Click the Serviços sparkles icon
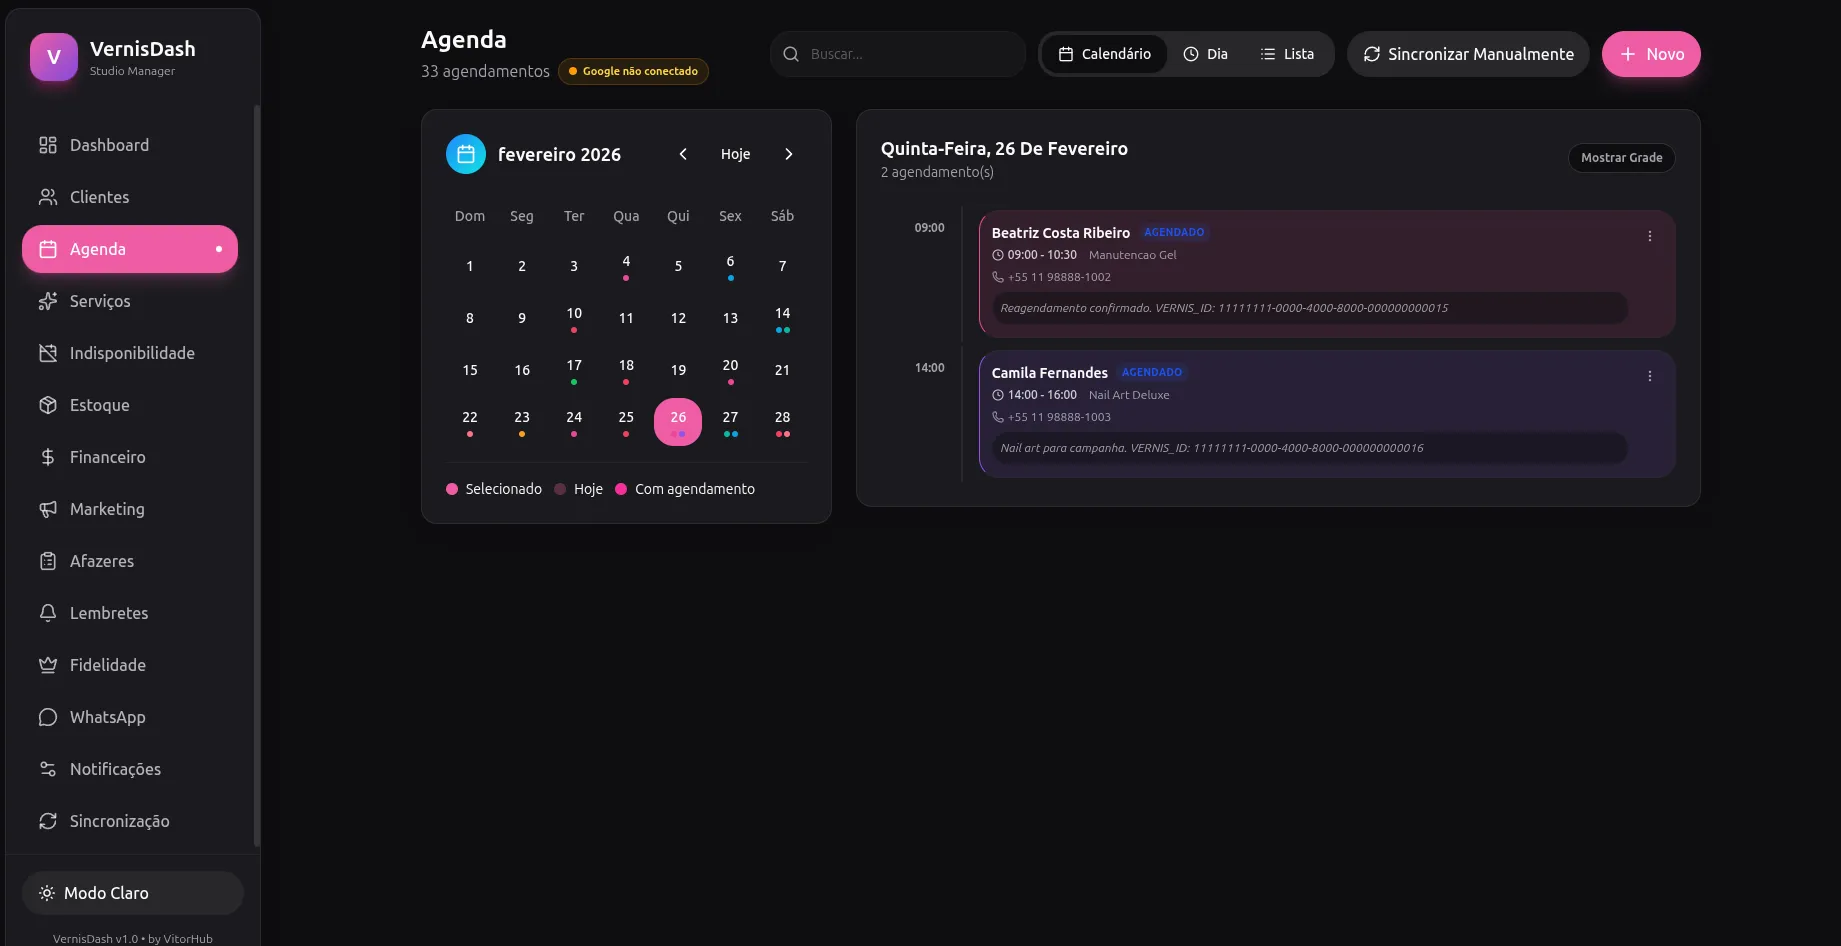Image resolution: width=1841 pixels, height=946 pixels. [x=48, y=301]
